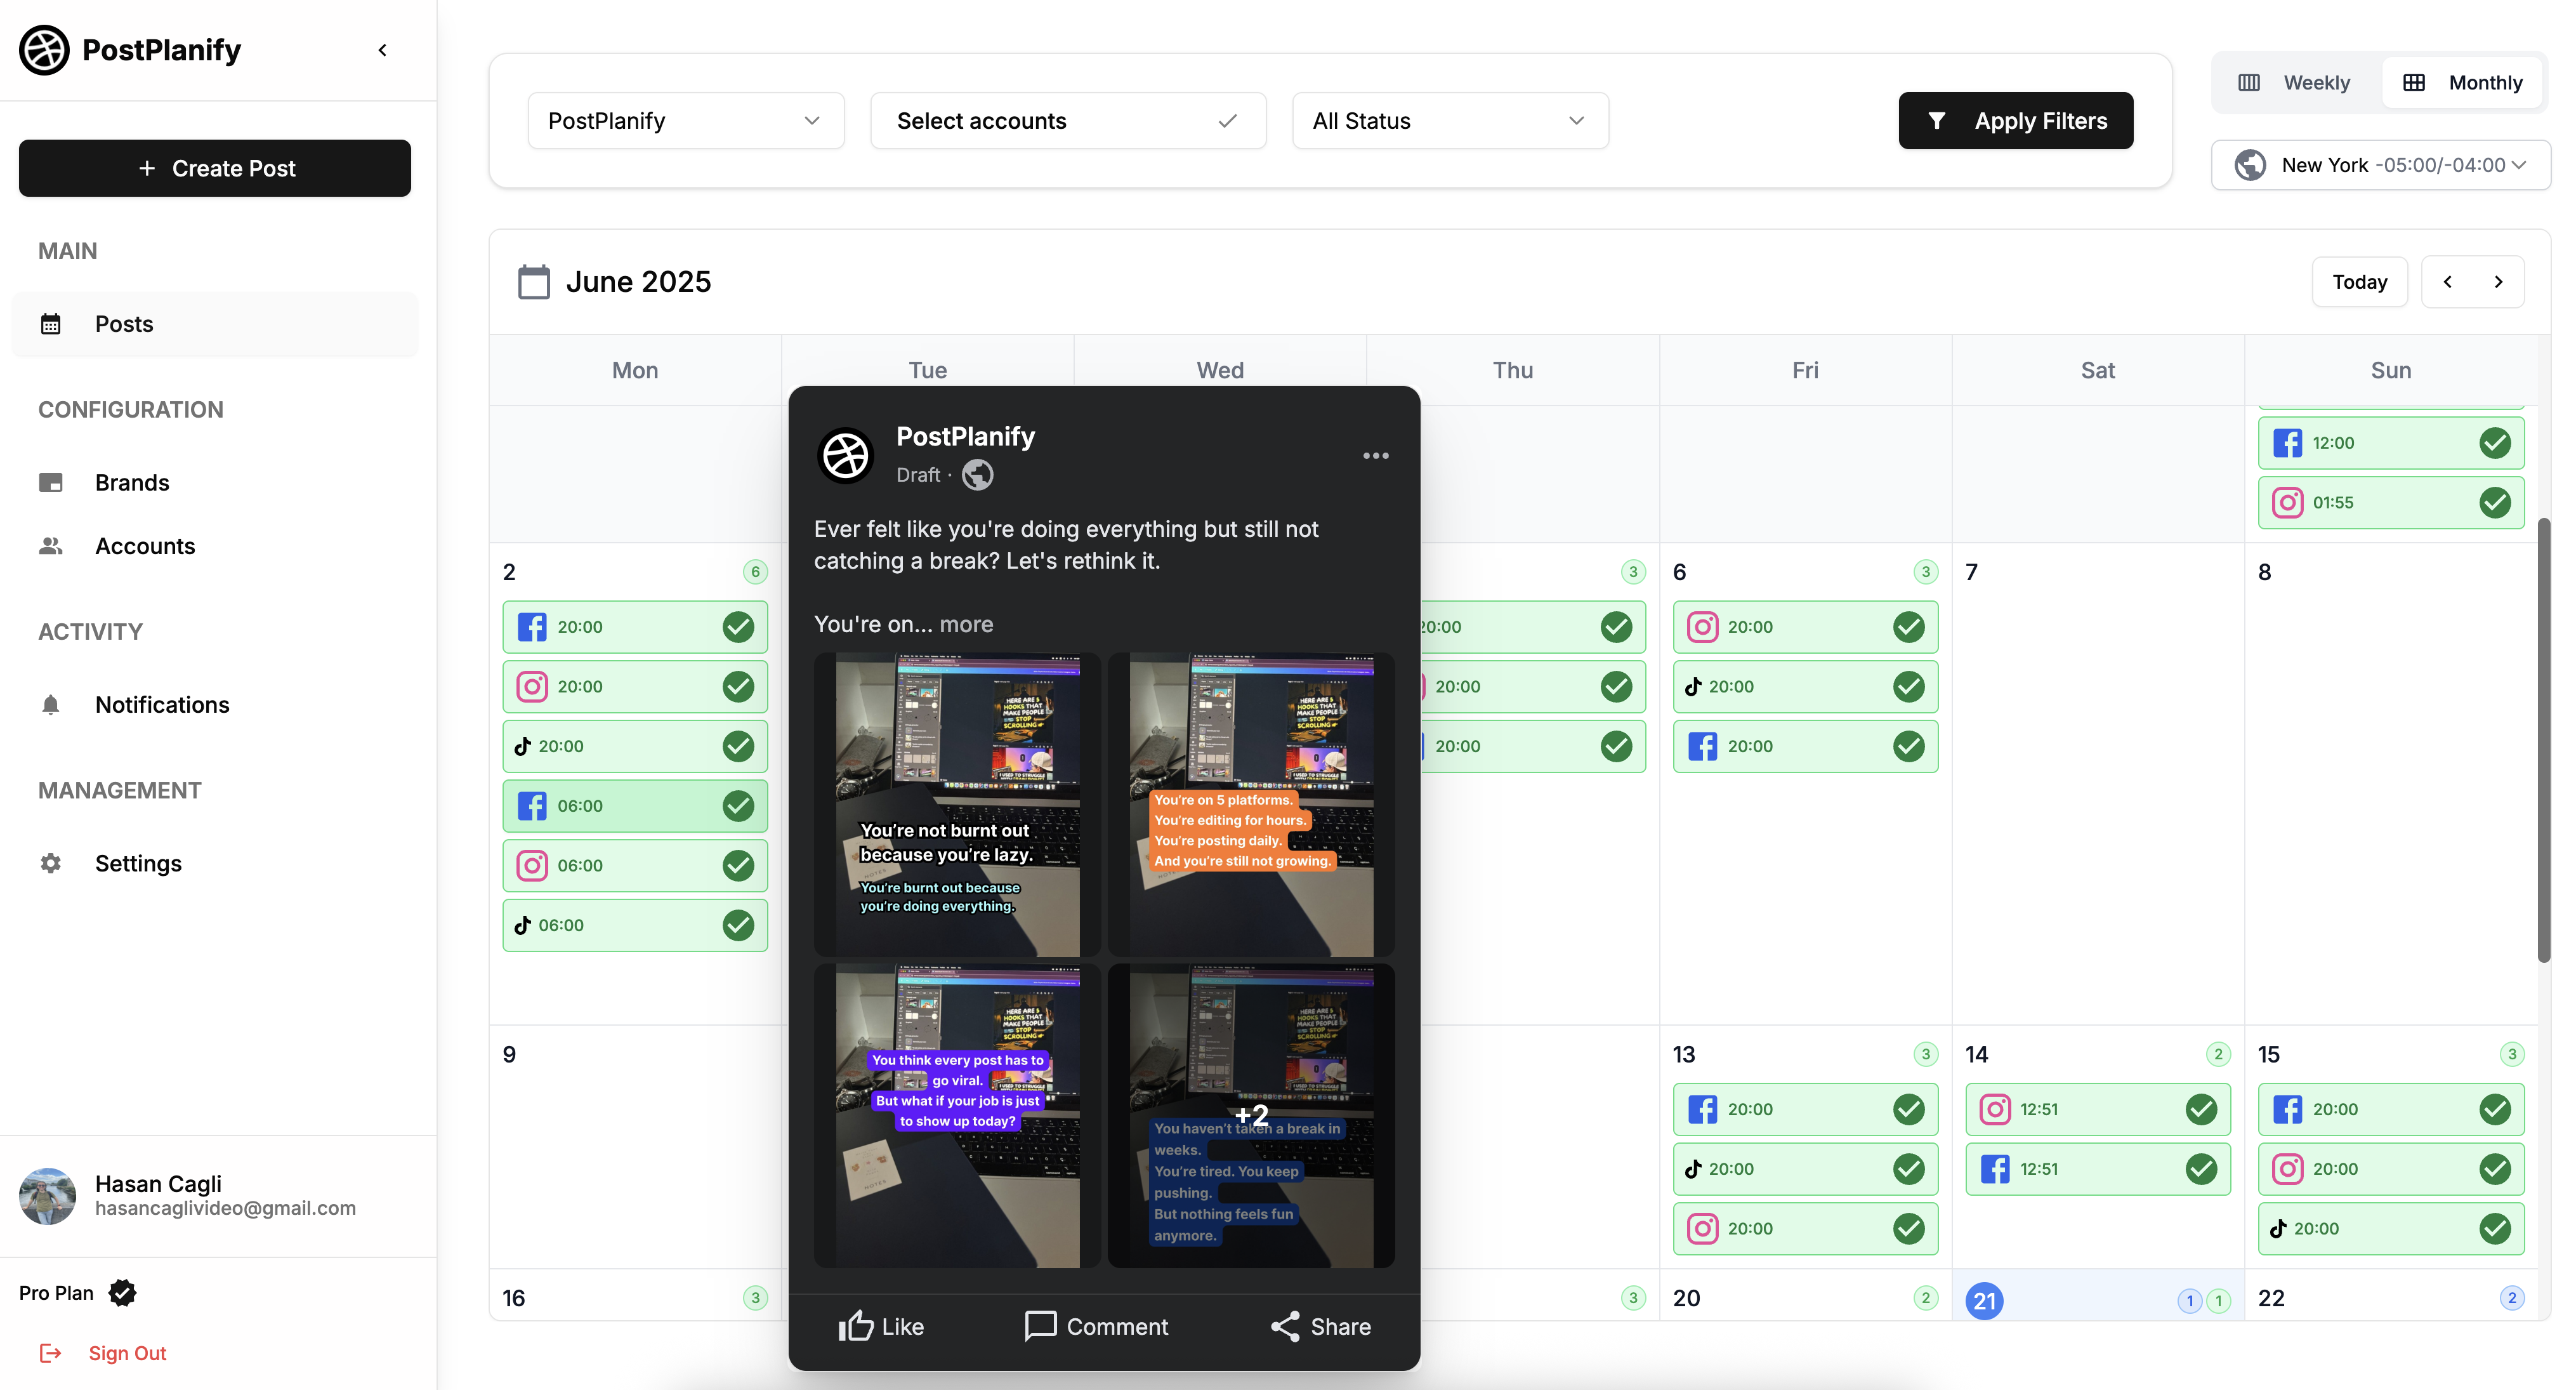
Task: Collapse the sidebar with the chevron
Action: 382,50
